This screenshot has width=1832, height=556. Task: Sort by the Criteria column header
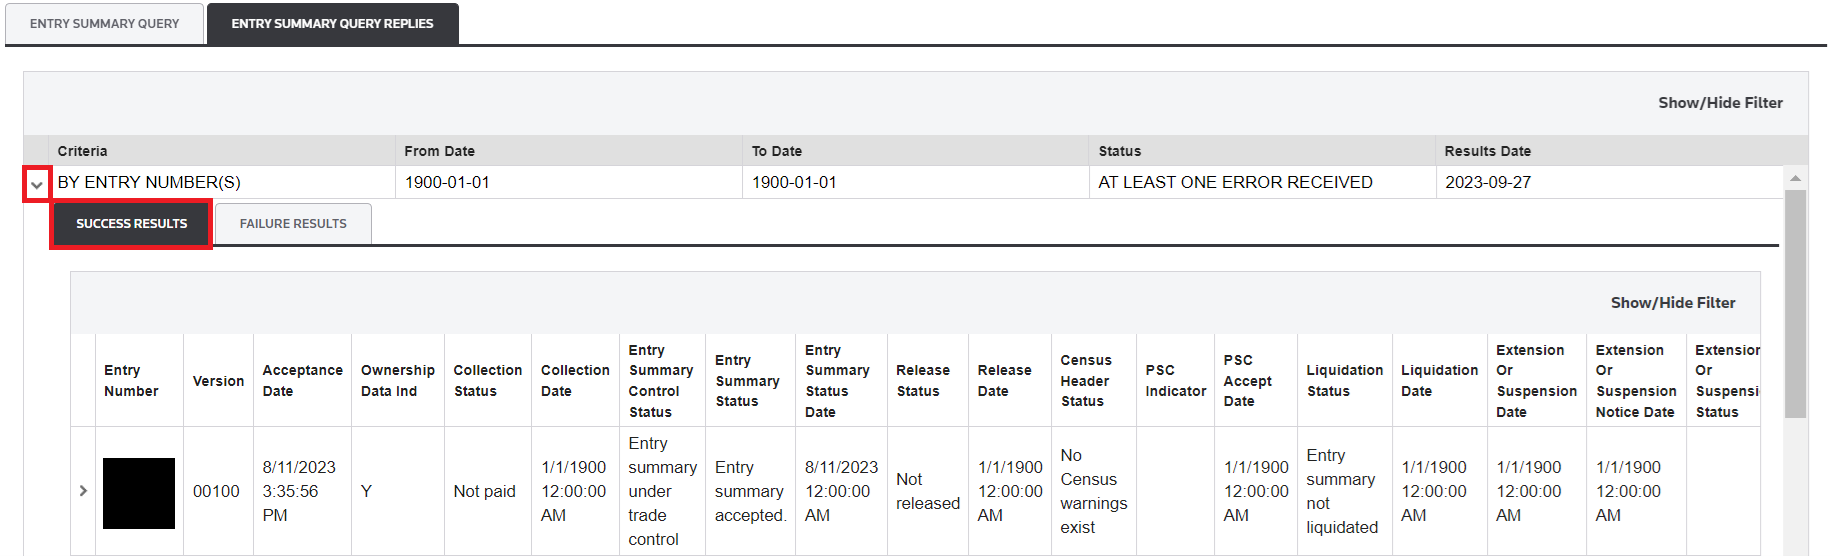pos(82,151)
